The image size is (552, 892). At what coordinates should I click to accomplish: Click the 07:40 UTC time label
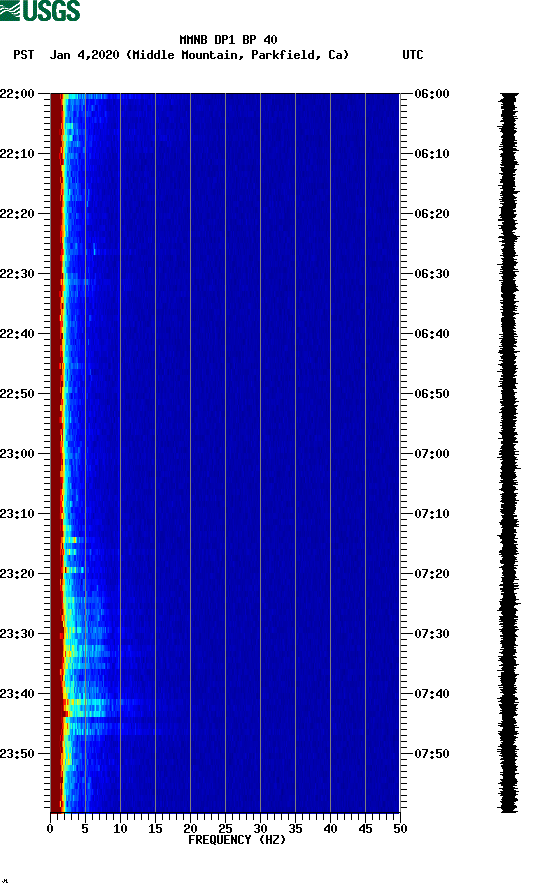(x=432, y=694)
